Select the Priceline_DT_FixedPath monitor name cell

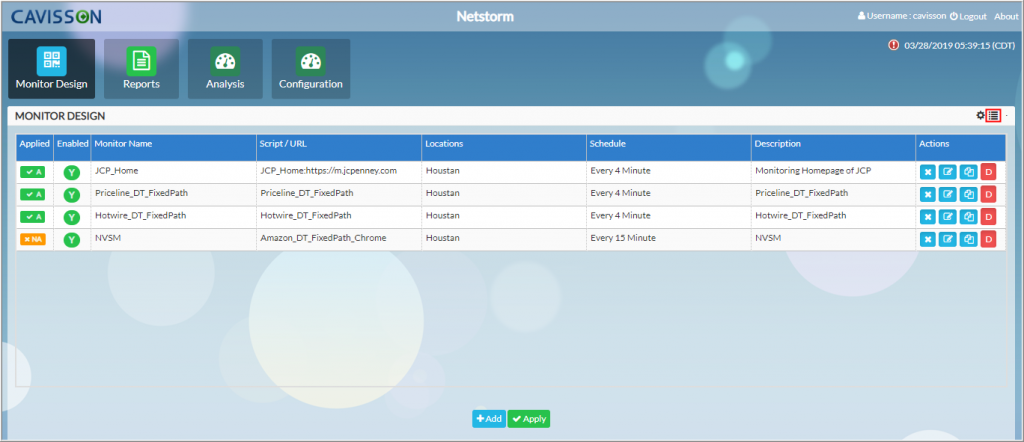click(174, 194)
